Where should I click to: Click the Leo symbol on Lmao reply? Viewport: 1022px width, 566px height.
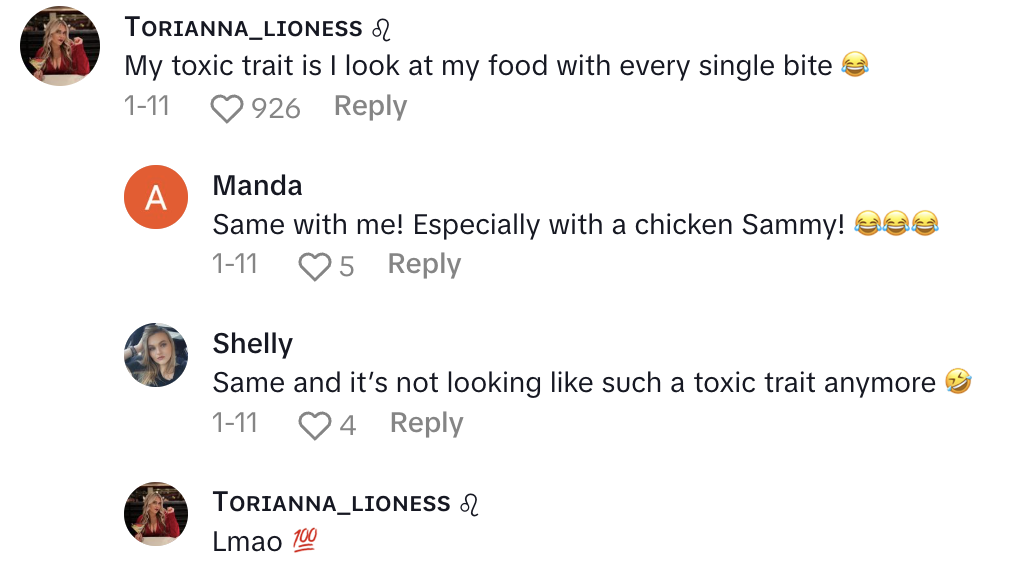[469, 504]
